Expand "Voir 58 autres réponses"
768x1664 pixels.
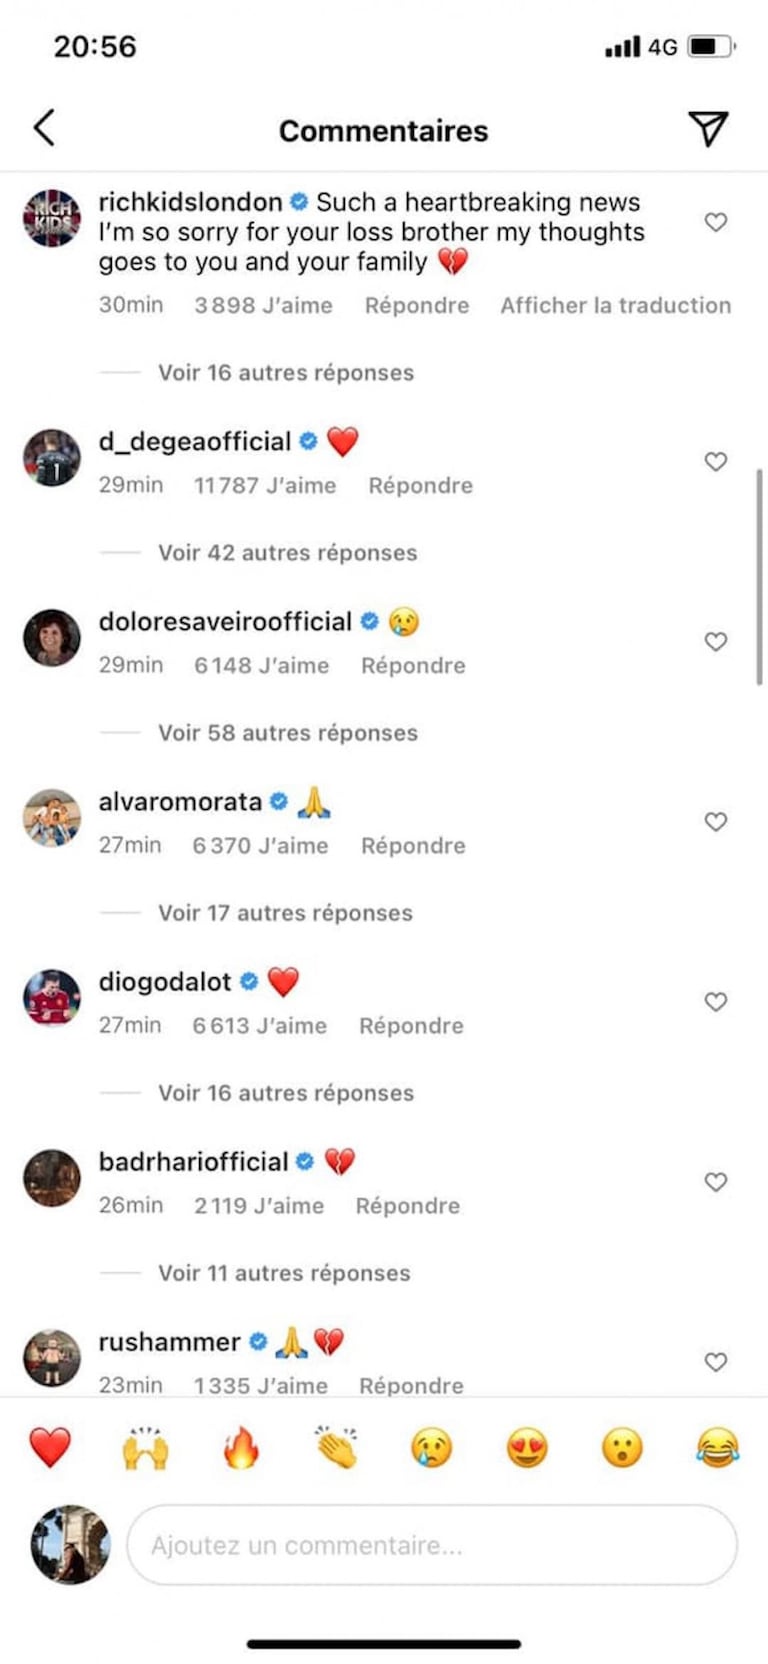pos(287,733)
